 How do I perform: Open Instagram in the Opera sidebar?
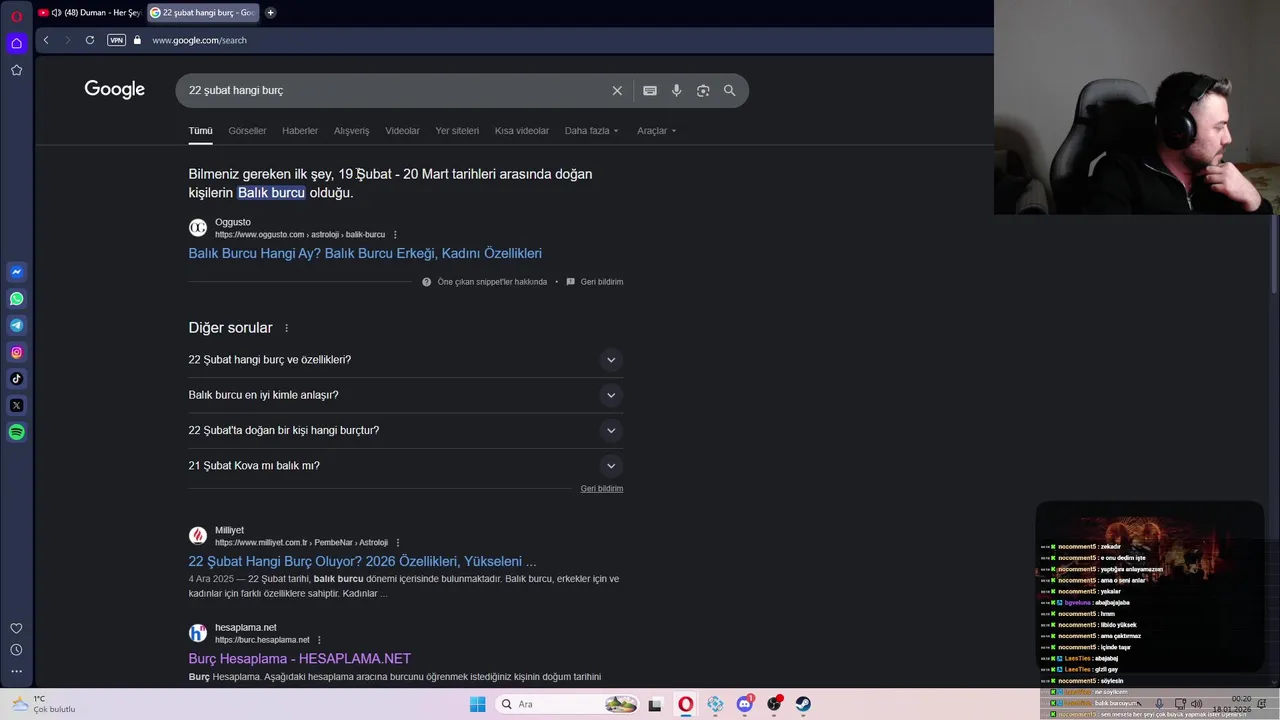16,352
